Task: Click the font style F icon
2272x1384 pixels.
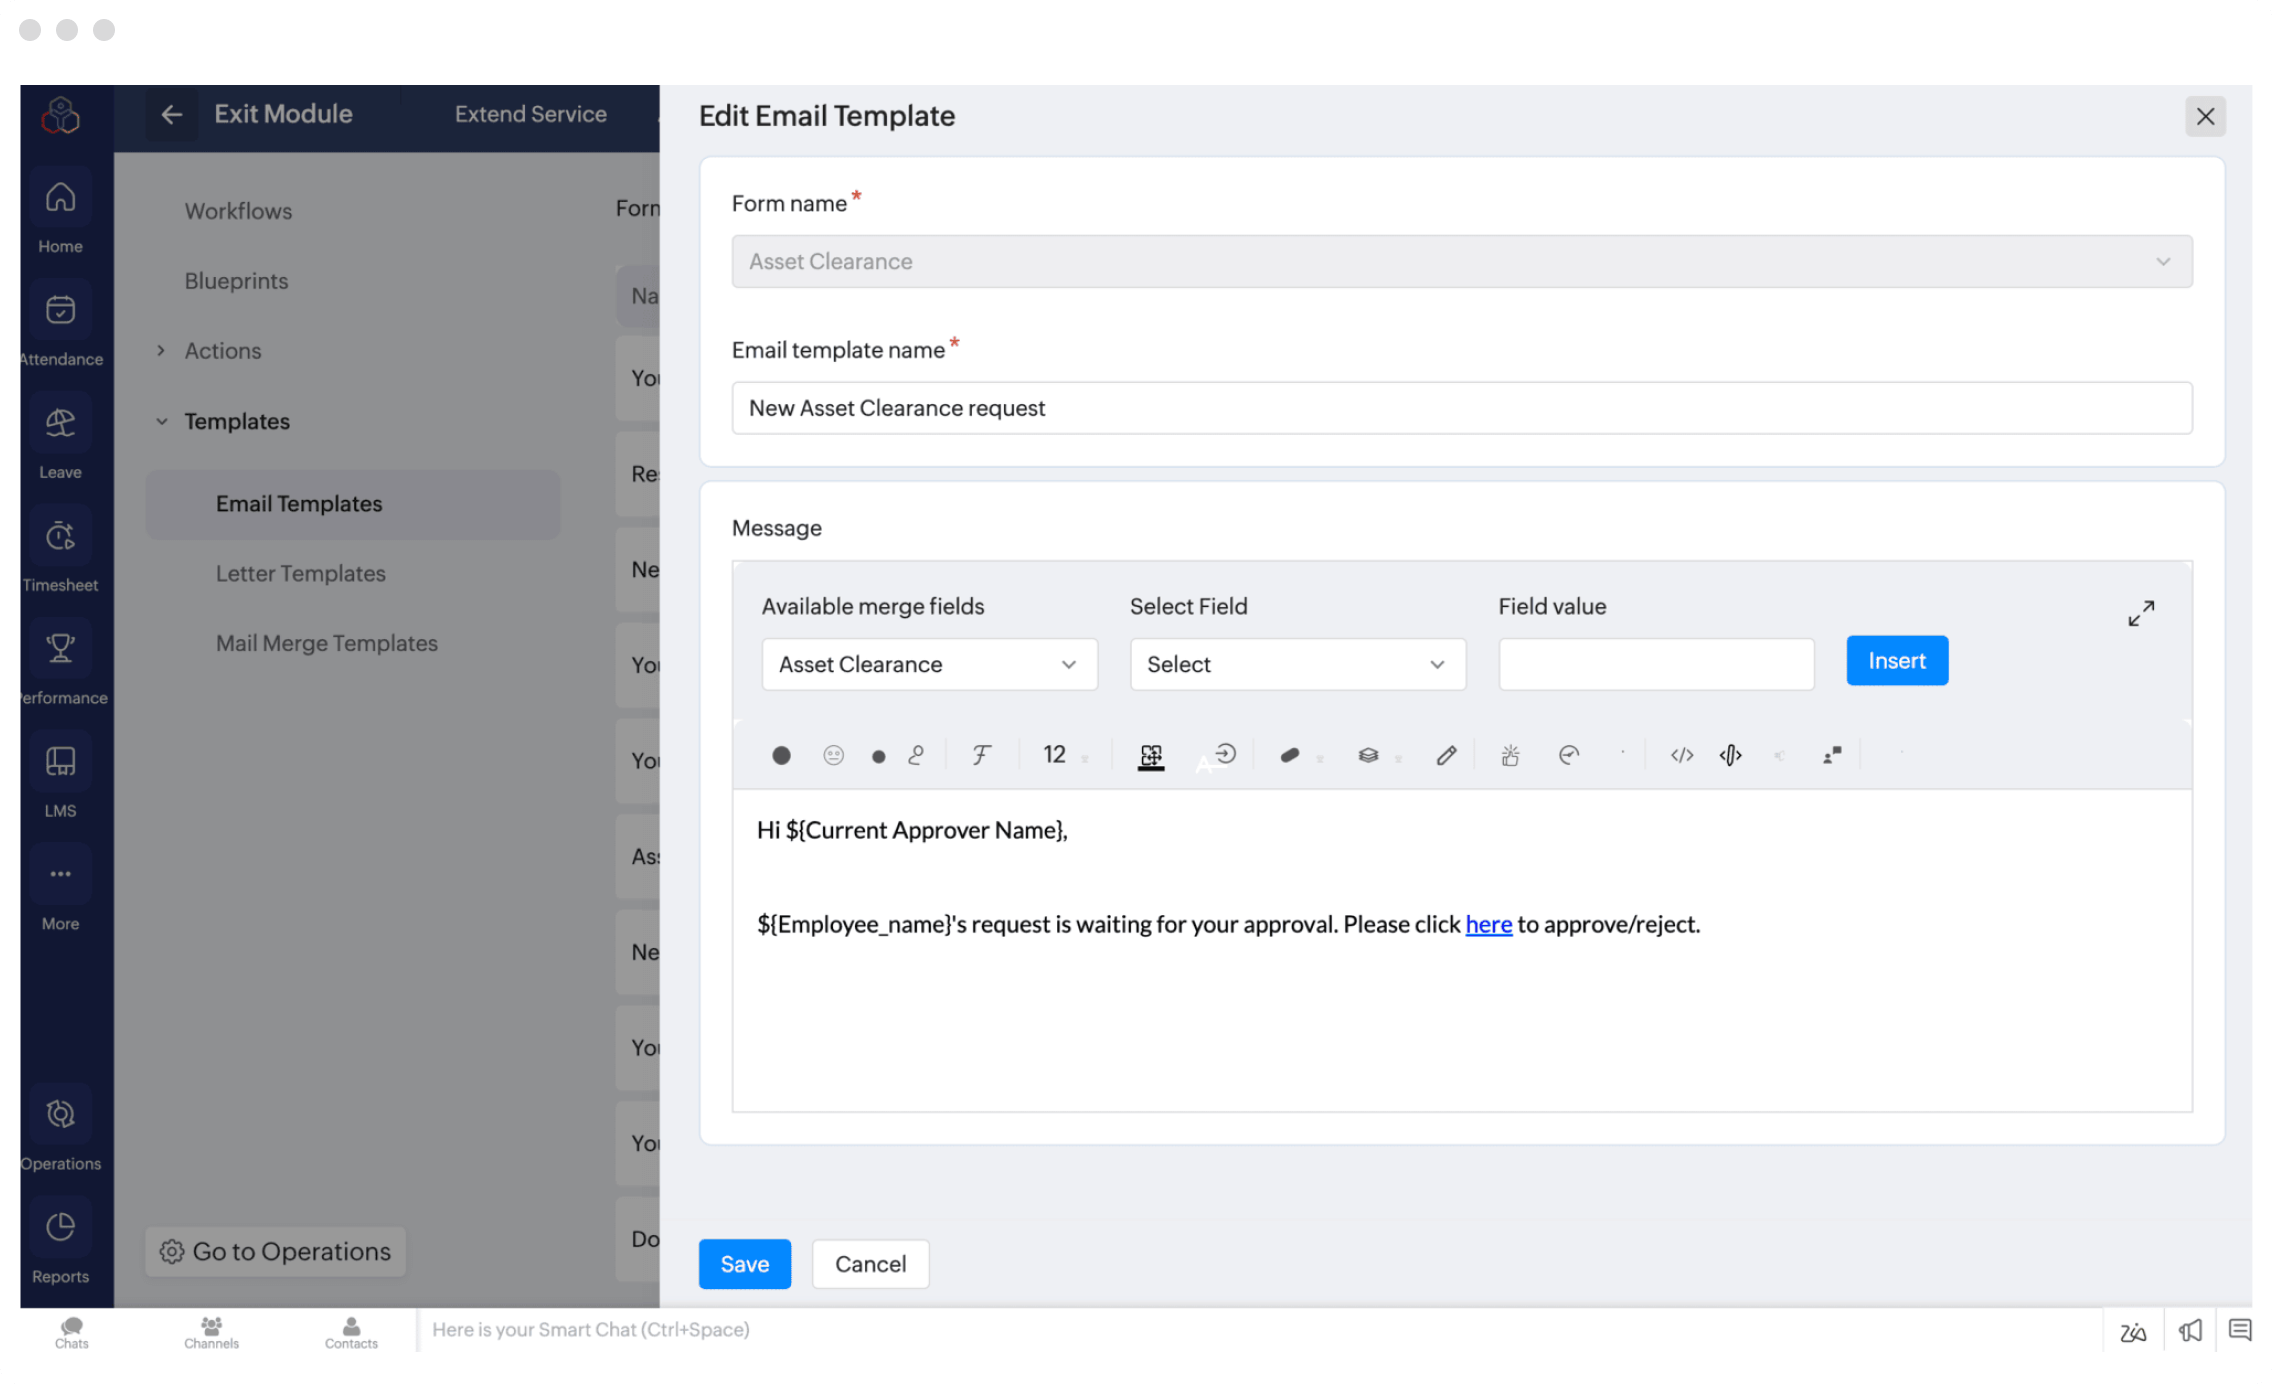Action: pos(981,755)
